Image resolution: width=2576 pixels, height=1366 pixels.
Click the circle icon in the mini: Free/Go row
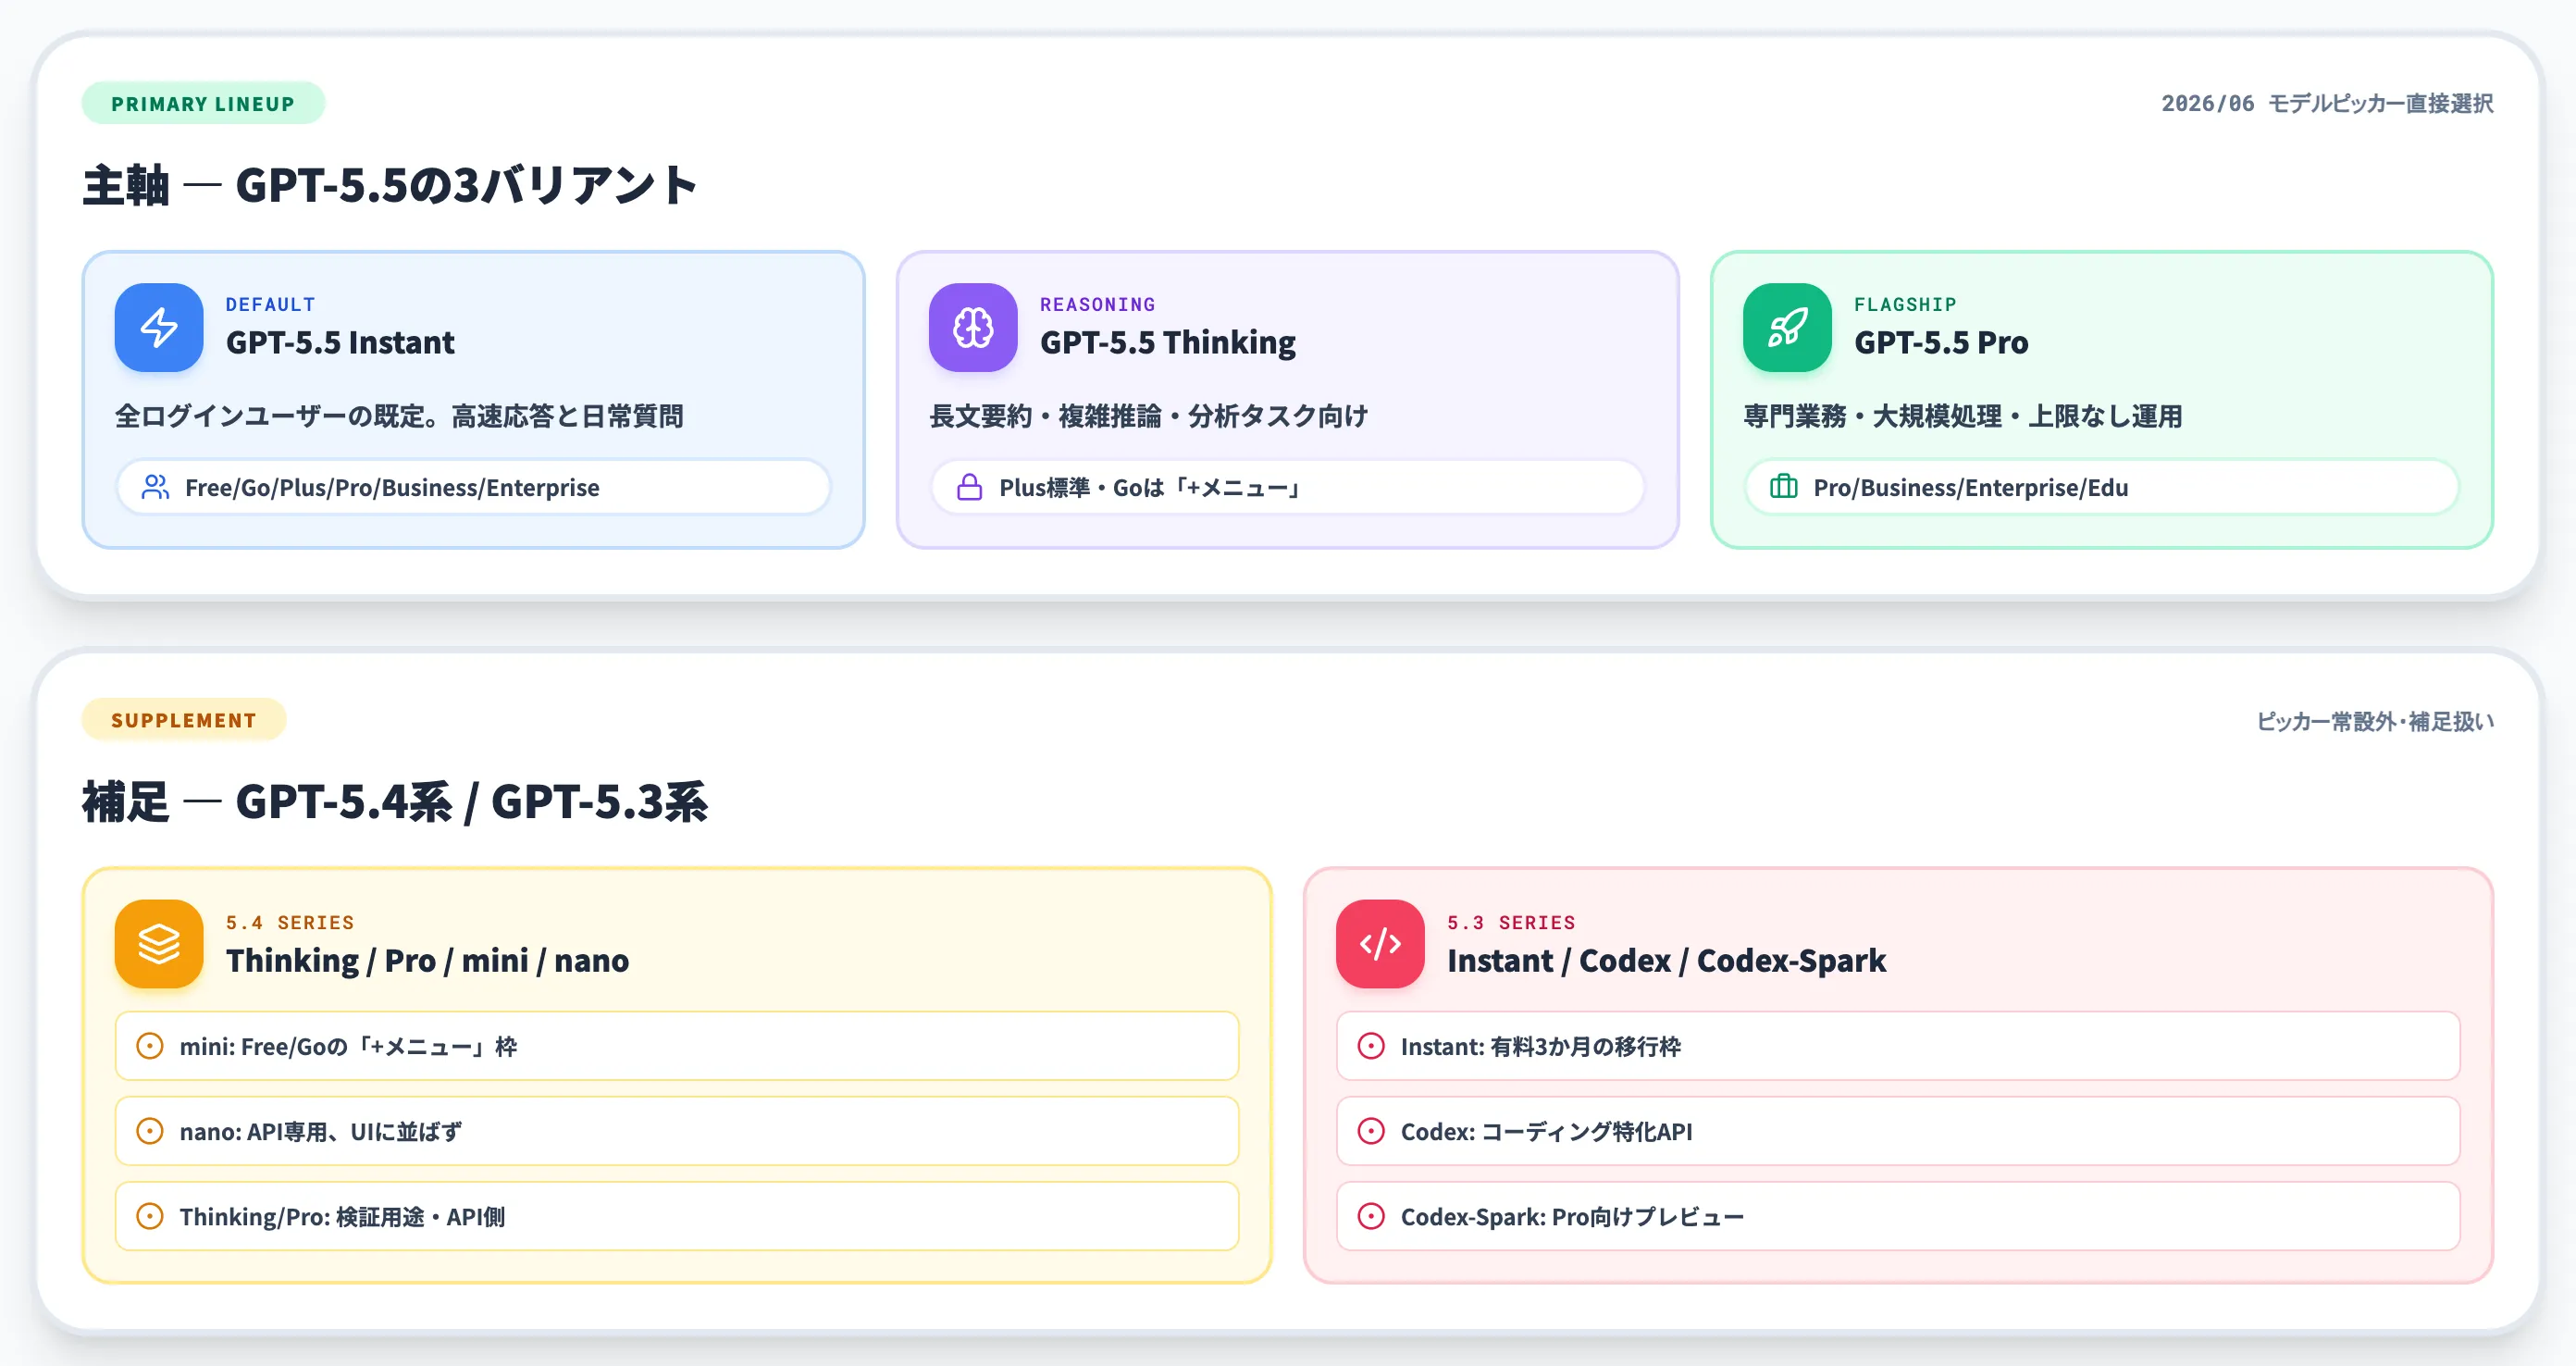[149, 1046]
